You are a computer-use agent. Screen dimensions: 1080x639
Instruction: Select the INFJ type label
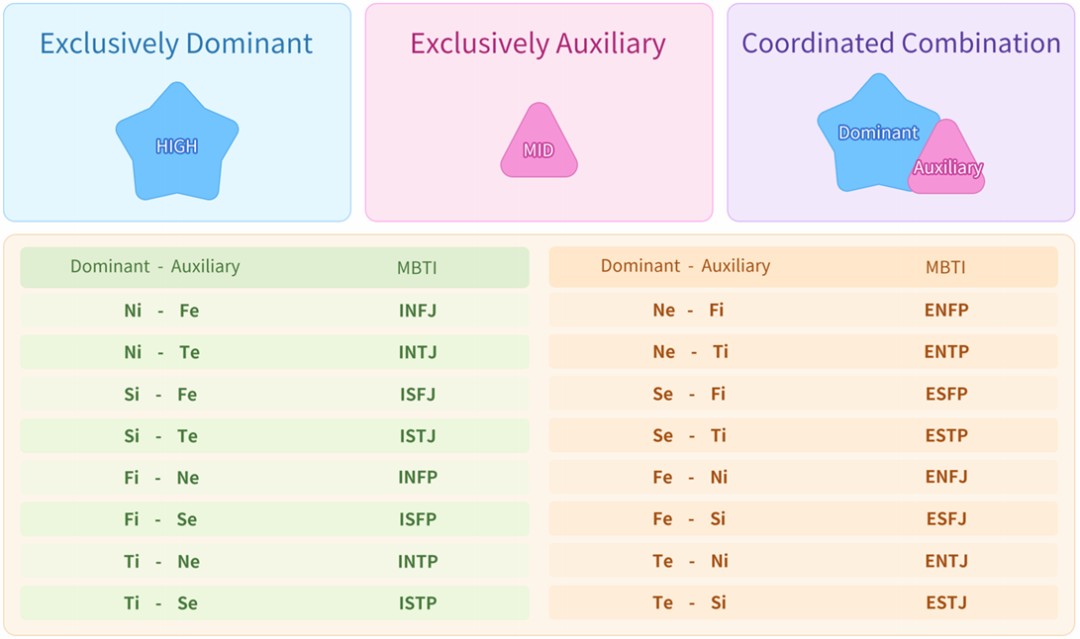point(417,310)
